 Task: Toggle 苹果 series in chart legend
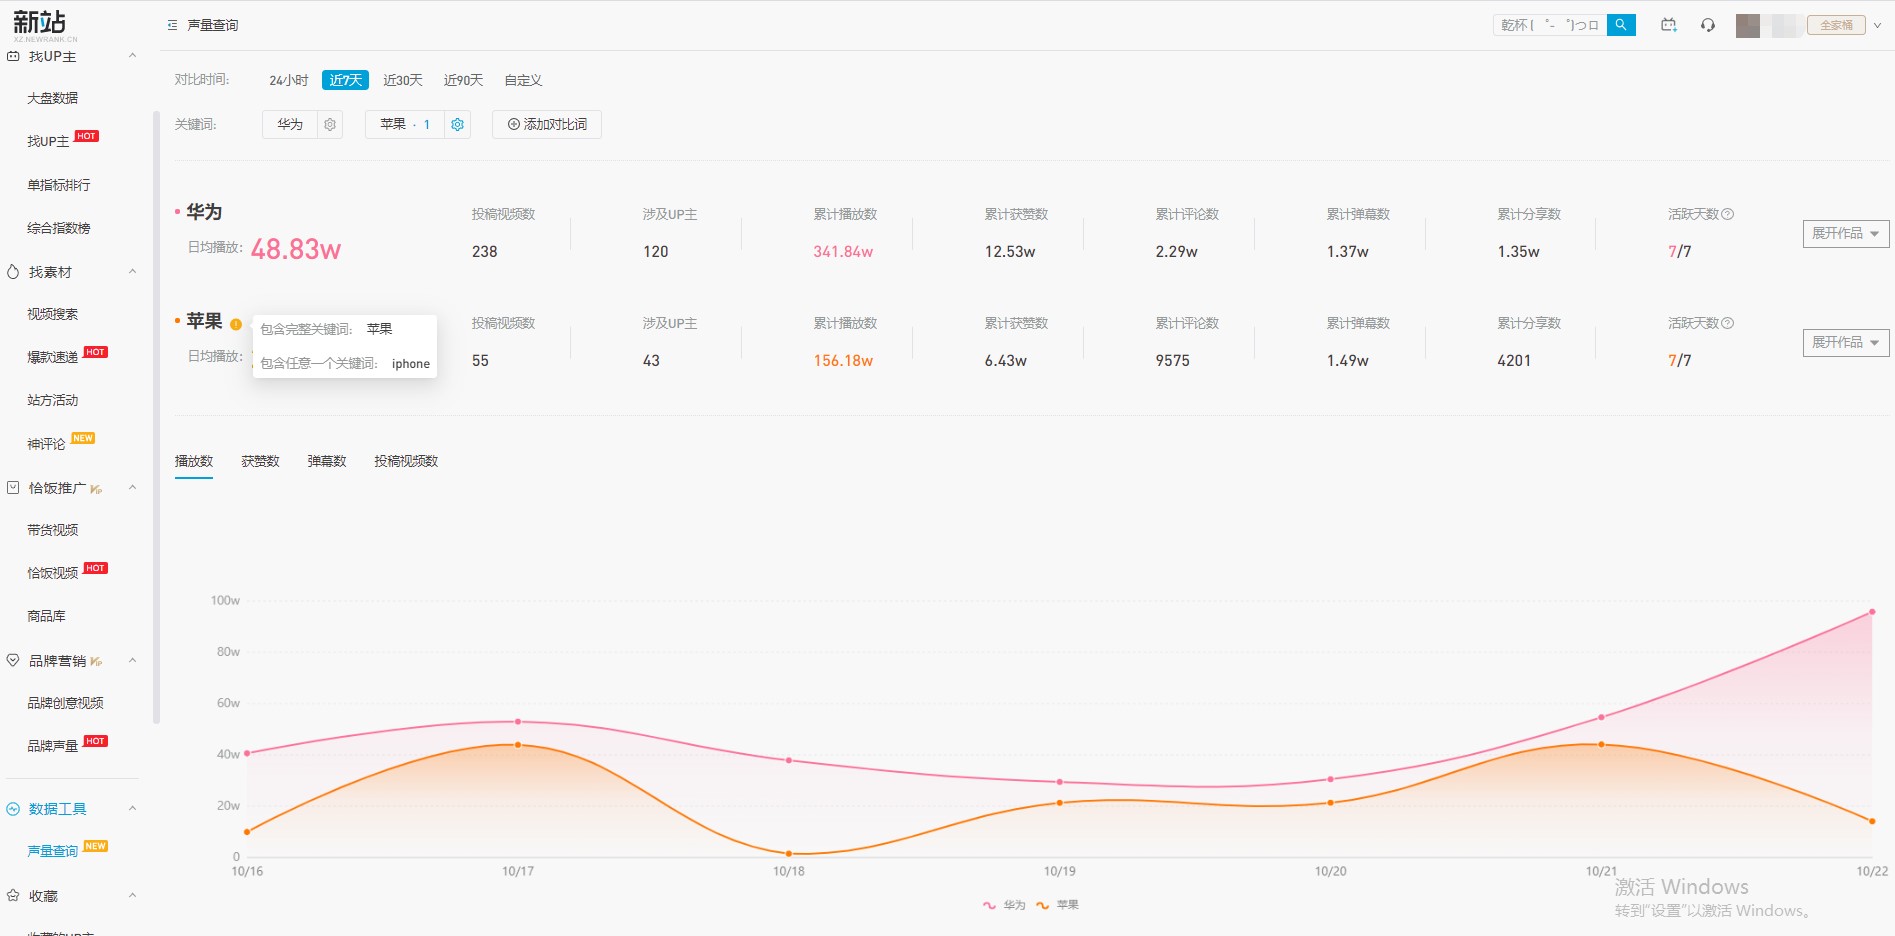pos(1058,905)
